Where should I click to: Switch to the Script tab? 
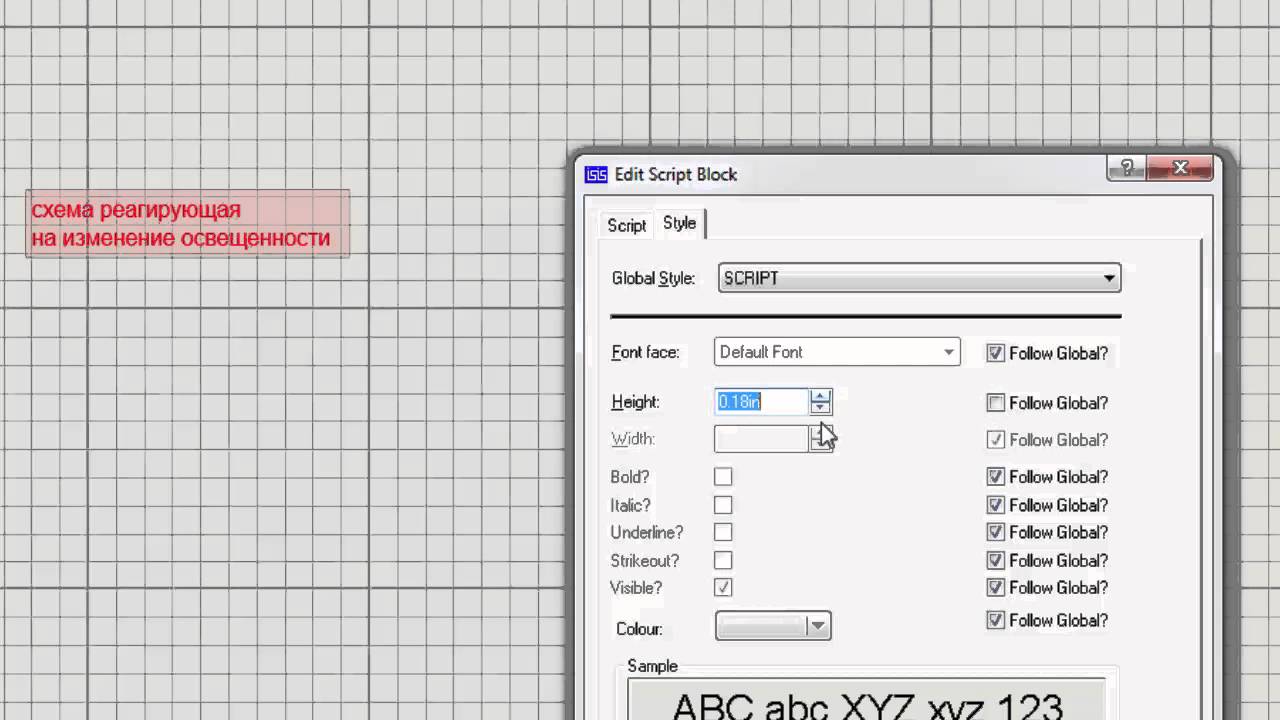[x=627, y=225]
